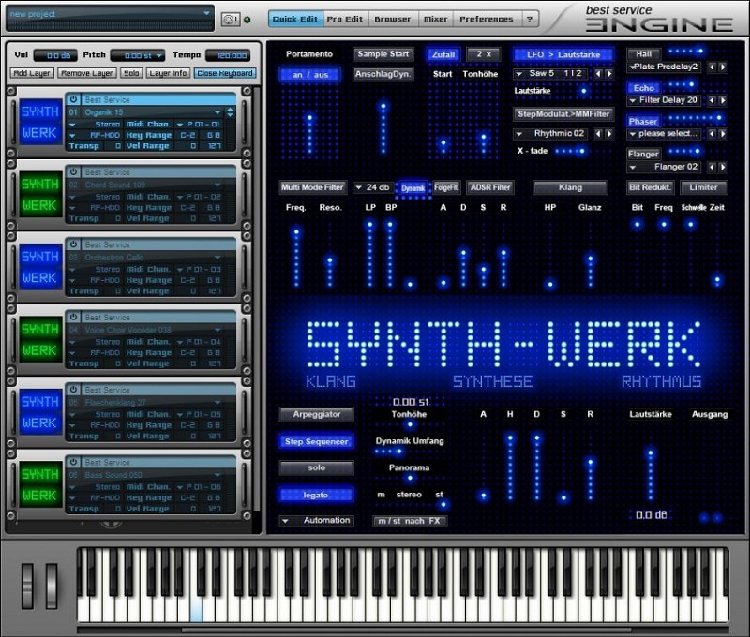Image resolution: width=750 pixels, height=637 pixels.
Task: Click the Add Layer button
Action: 32,73
